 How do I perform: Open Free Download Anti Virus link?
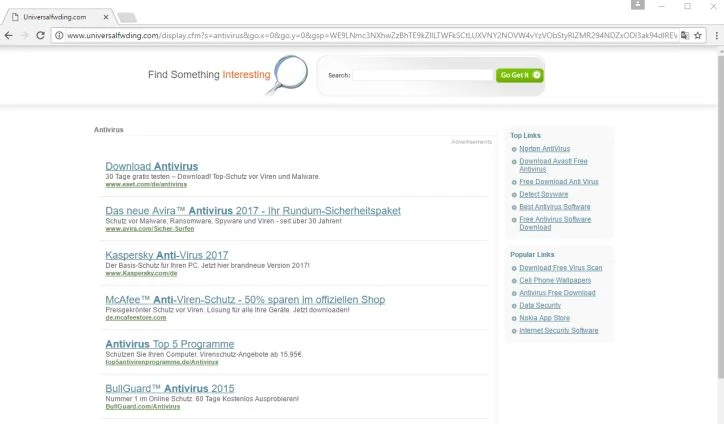tap(559, 182)
